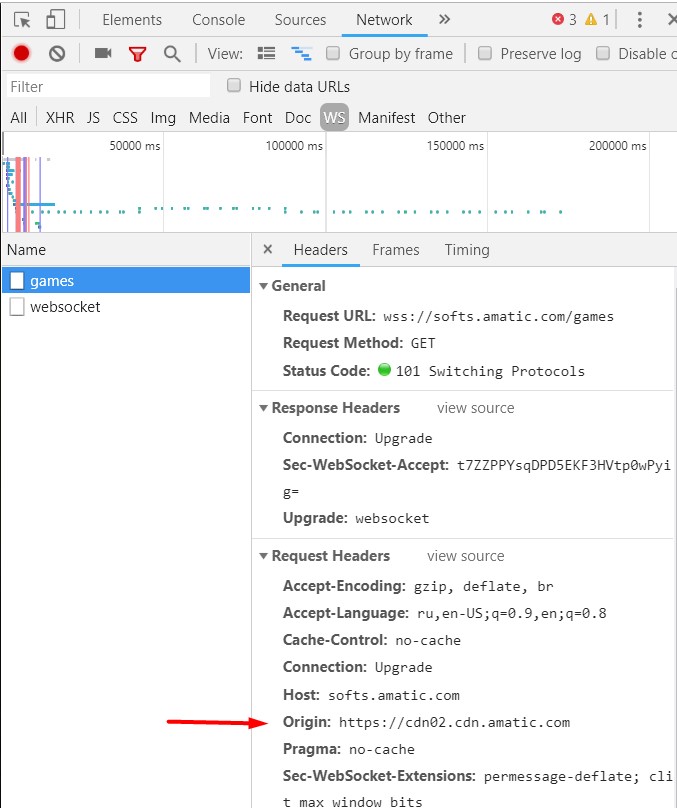Collapse the General section
The image size is (677, 808).
[x=264, y=286]
